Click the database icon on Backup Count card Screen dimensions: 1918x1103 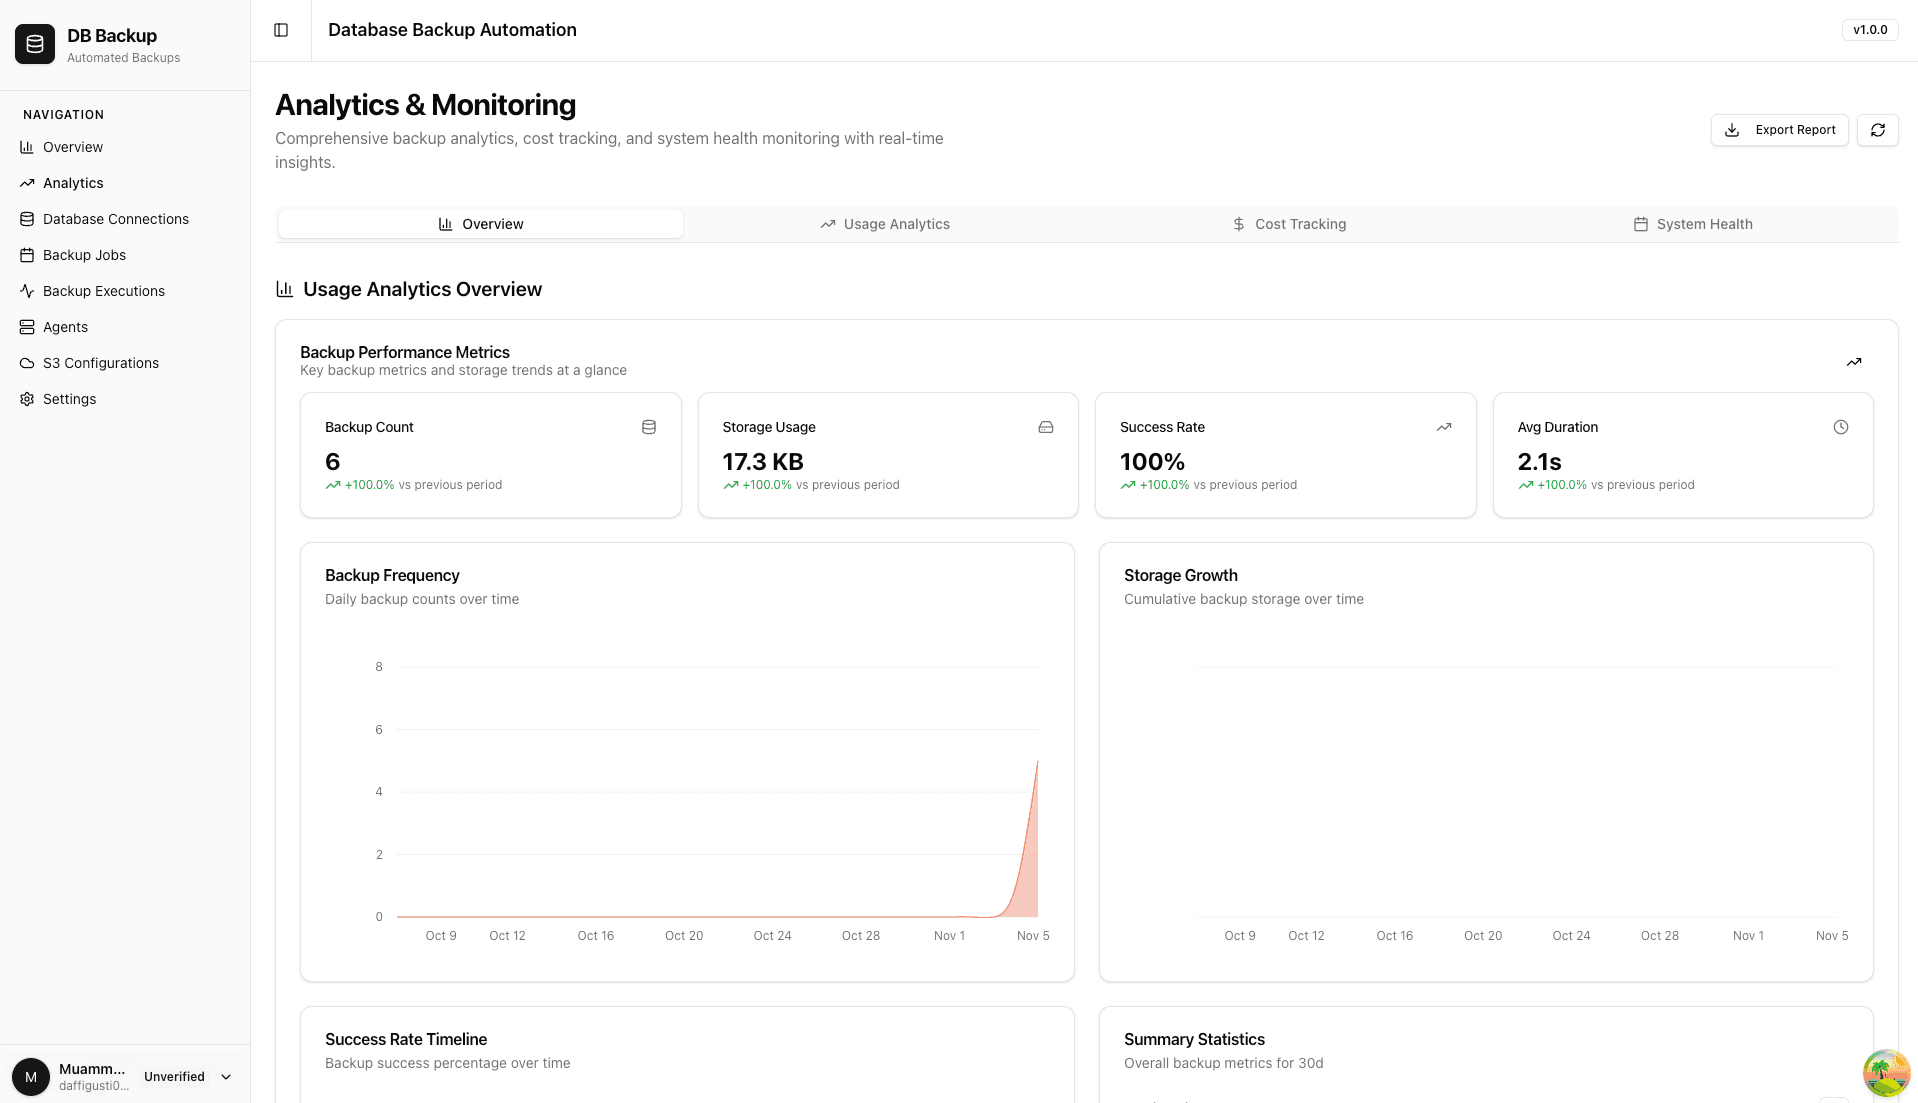pos(648,426)
